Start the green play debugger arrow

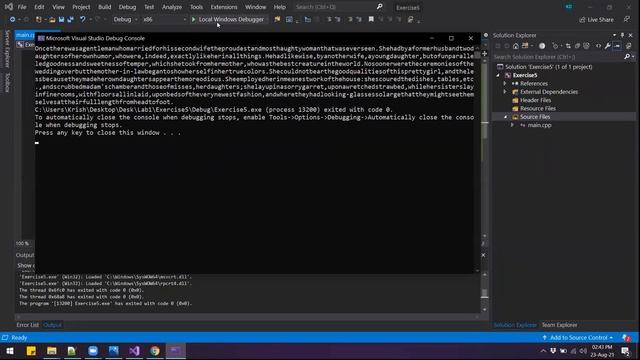[193, 19]
